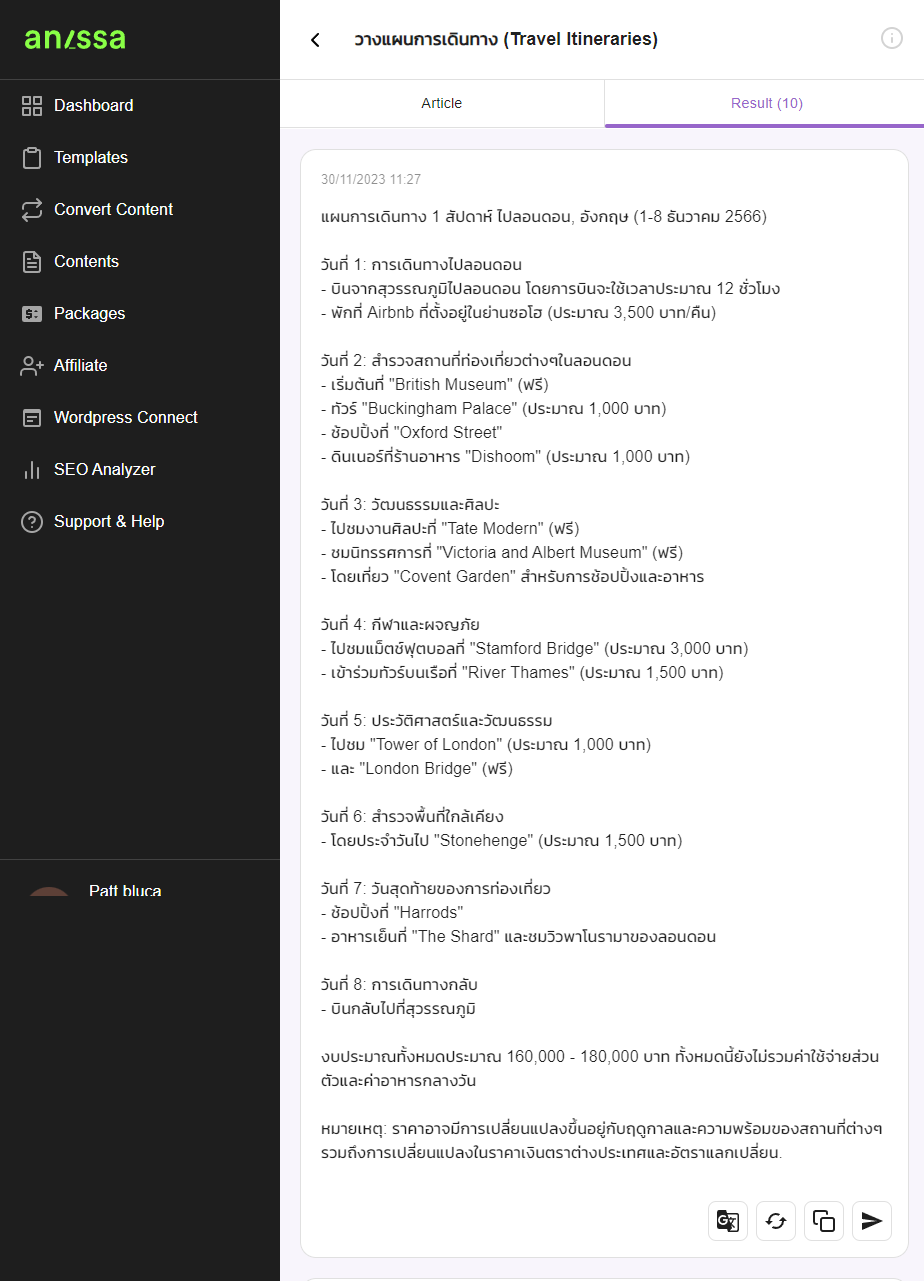Click the SEO Analyzer bars icon
The height and width of the screenshot is (1281, 924).
[x=32, y=469]
